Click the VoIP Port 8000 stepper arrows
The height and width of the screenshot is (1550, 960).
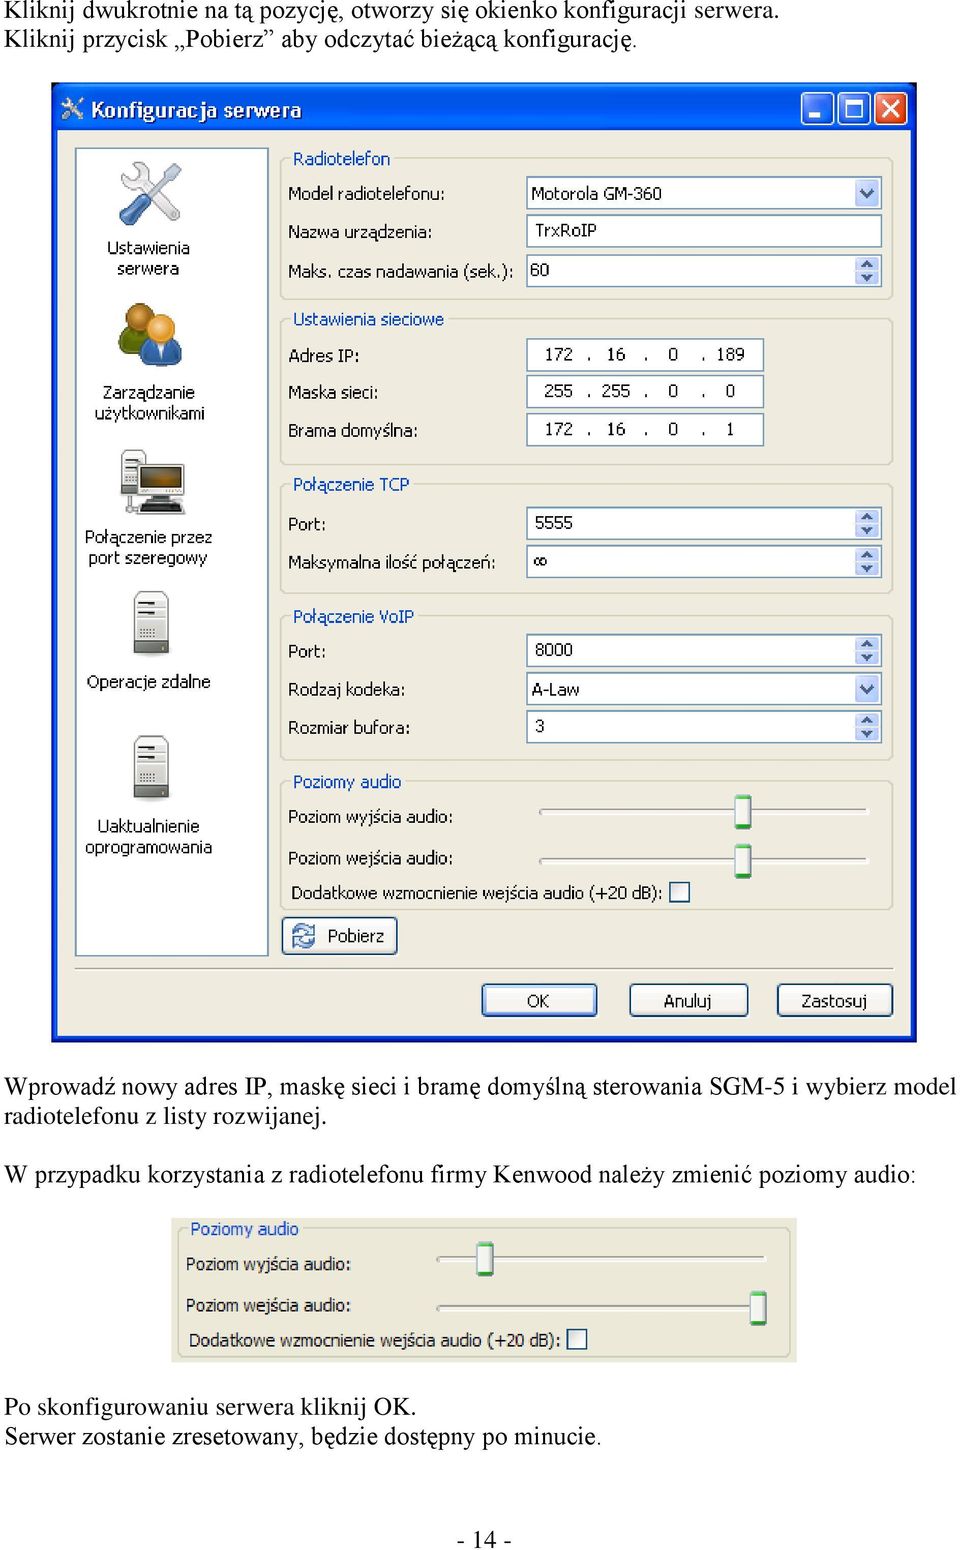click(x=867, y=650)
